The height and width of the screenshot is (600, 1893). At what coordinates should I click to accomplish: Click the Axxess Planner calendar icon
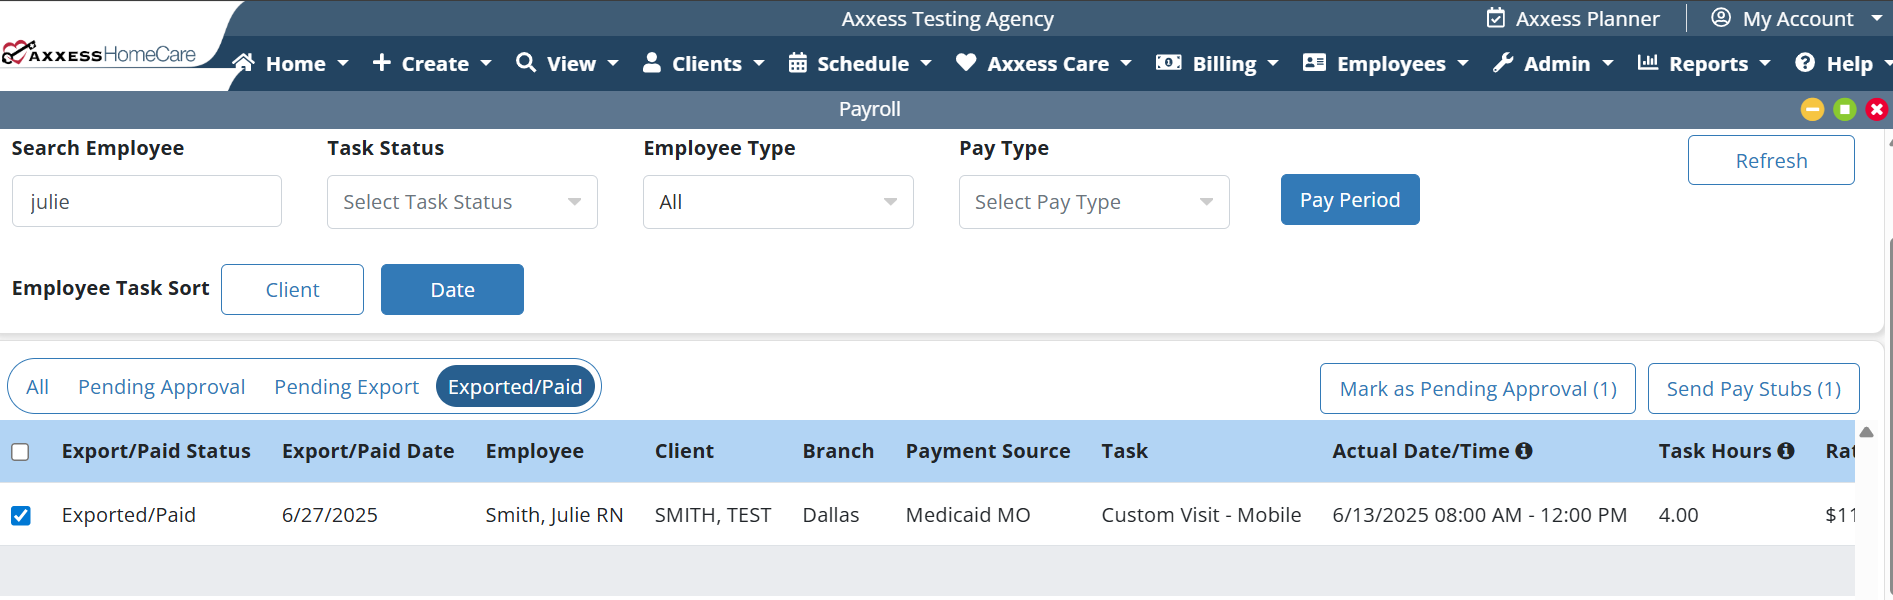(x=1496, y=18)
